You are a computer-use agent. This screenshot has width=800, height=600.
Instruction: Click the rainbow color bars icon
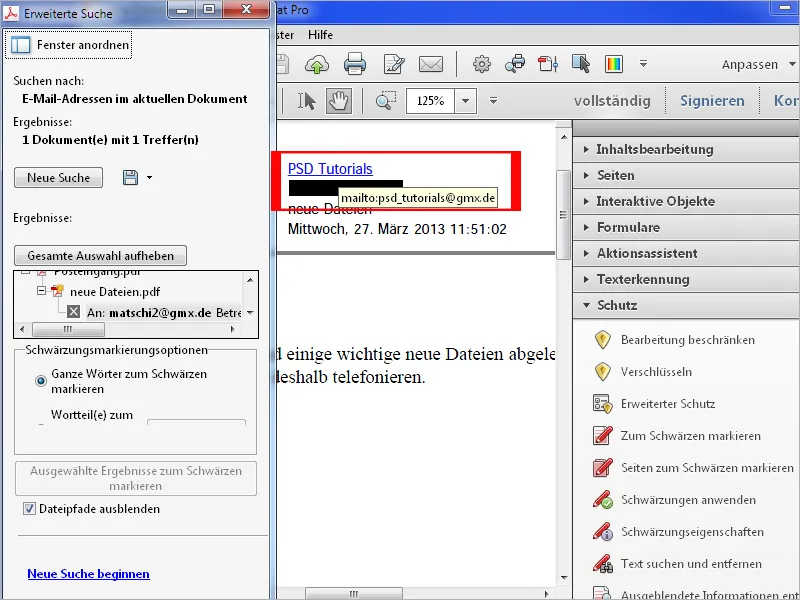(614, 64)
